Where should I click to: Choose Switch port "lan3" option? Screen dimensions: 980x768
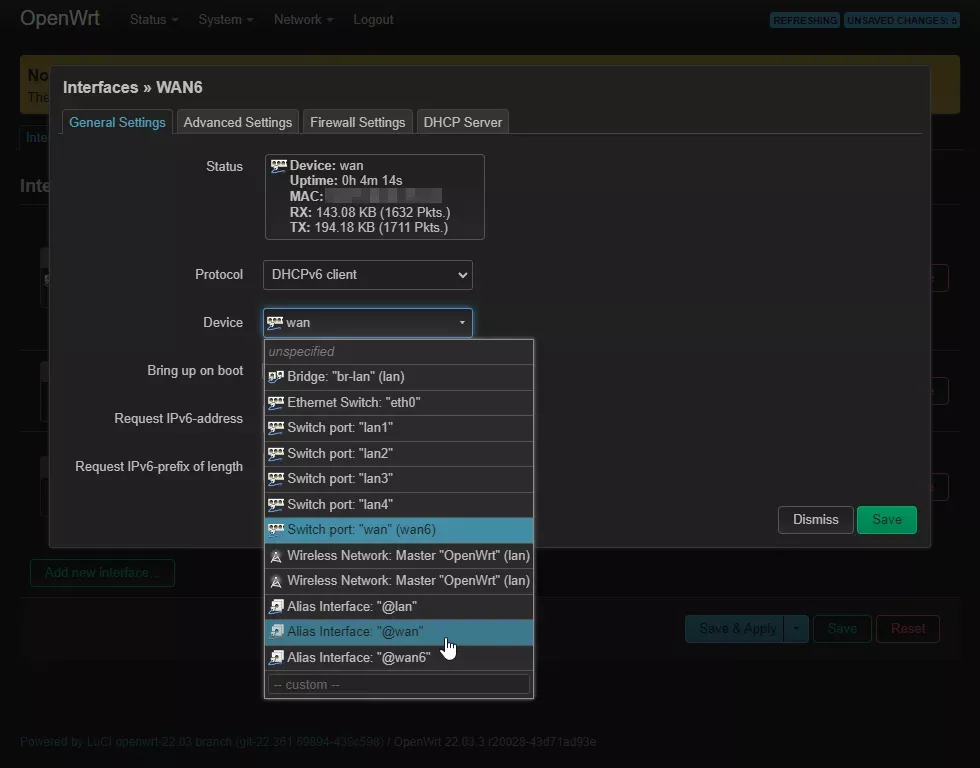pyautogui.click(x=399, y=479)
